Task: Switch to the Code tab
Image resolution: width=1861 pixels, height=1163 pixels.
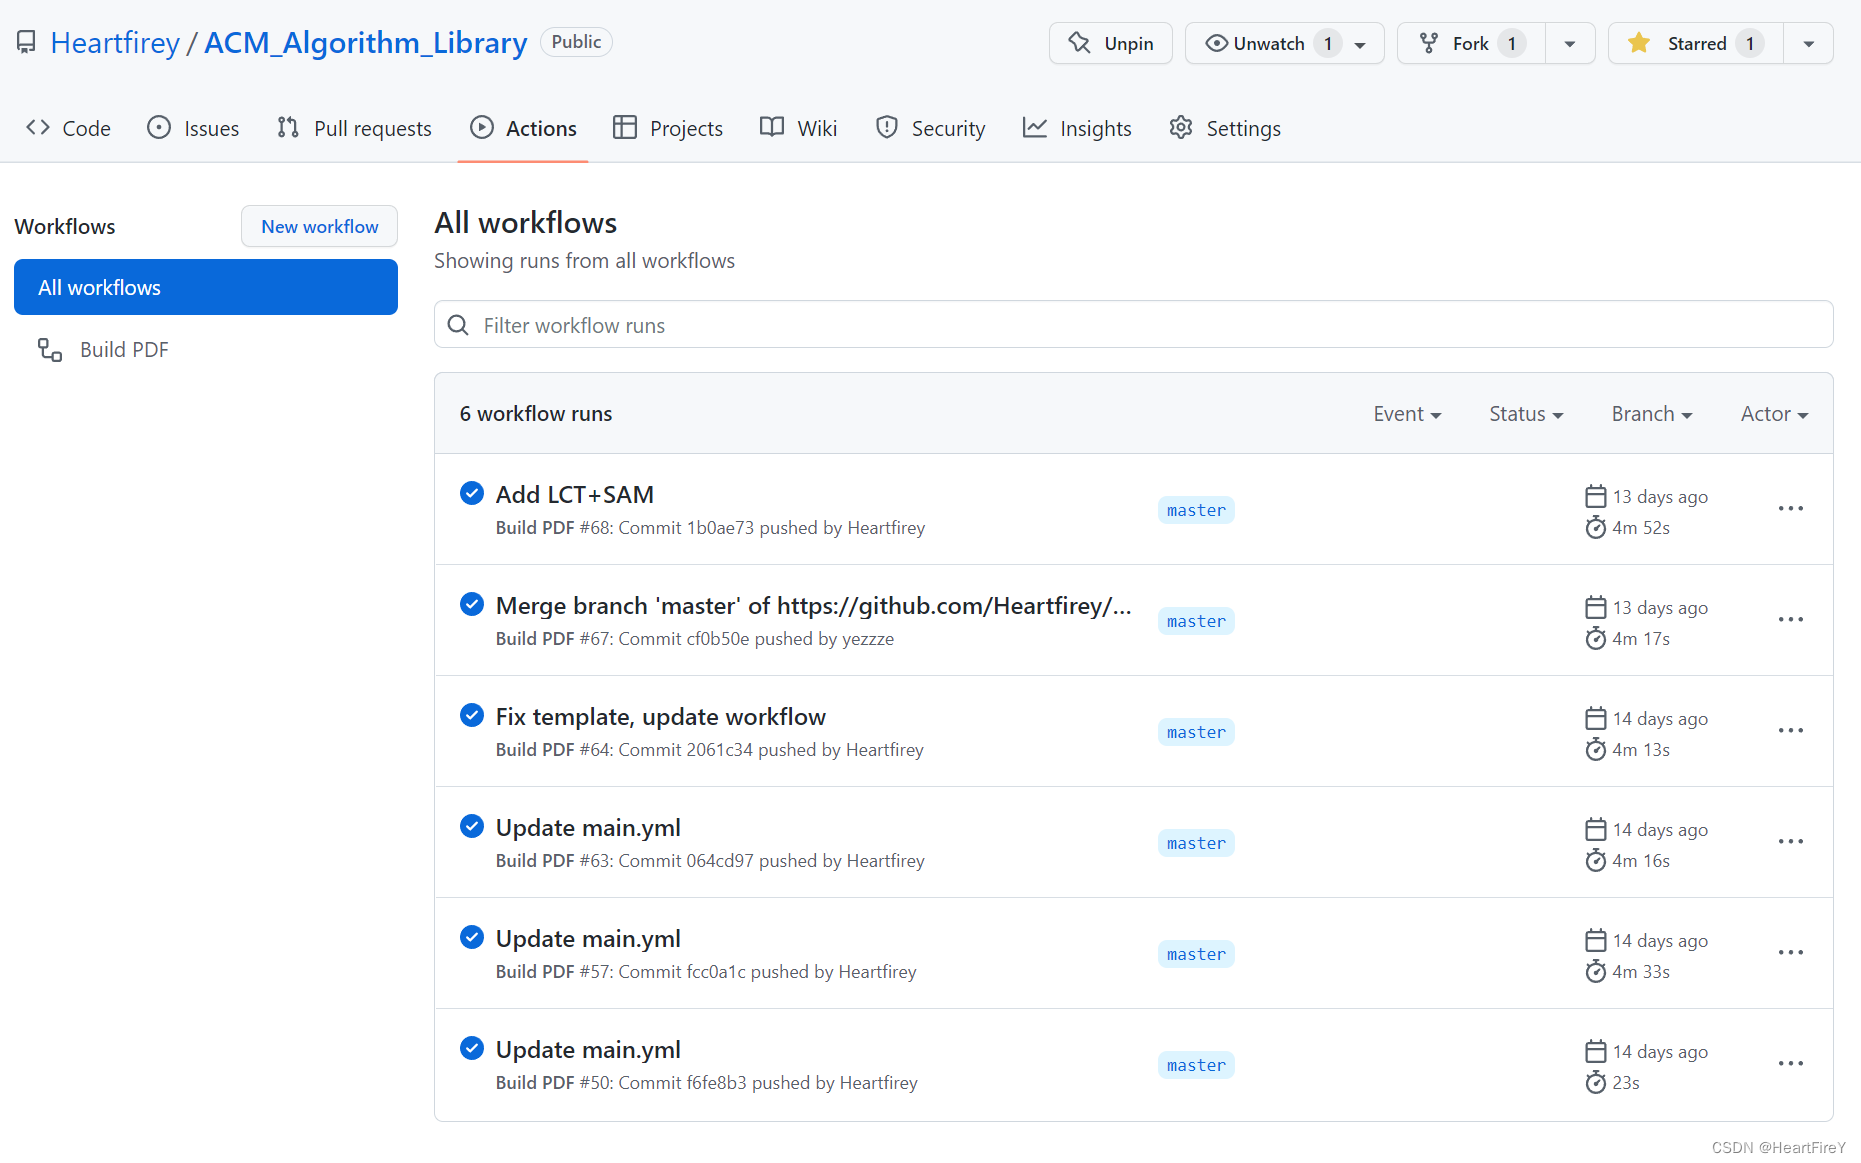Action: point(68,128)
